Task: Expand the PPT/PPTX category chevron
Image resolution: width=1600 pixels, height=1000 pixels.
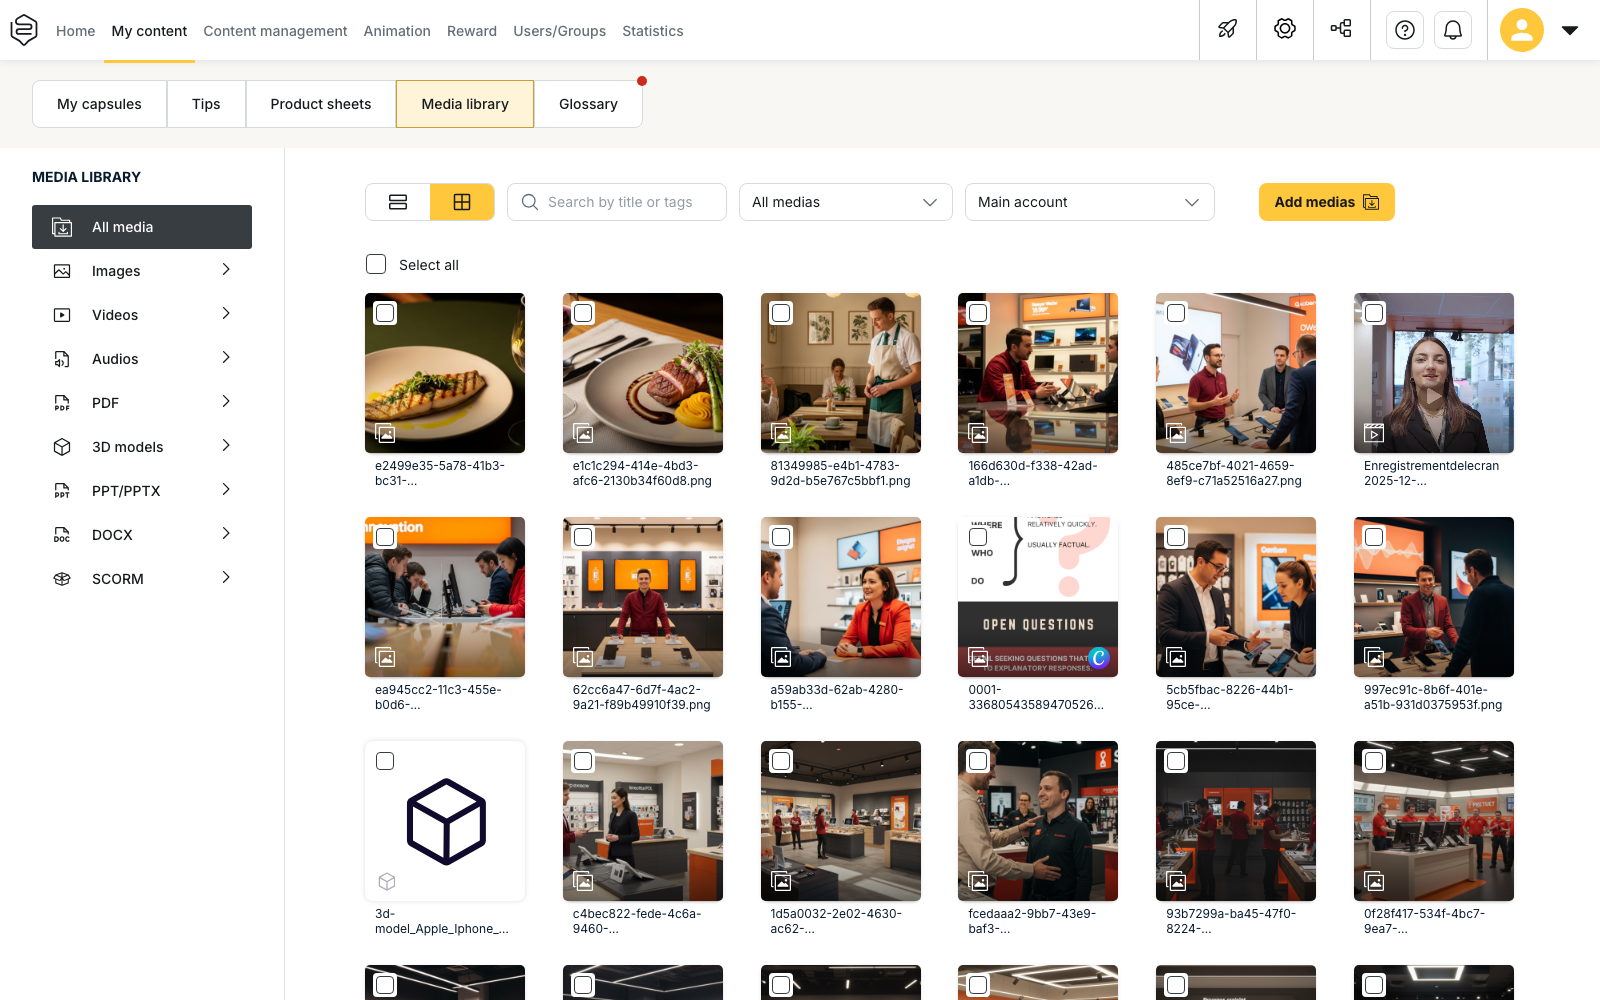Action: pyautogui.click(x=226, y=490)
